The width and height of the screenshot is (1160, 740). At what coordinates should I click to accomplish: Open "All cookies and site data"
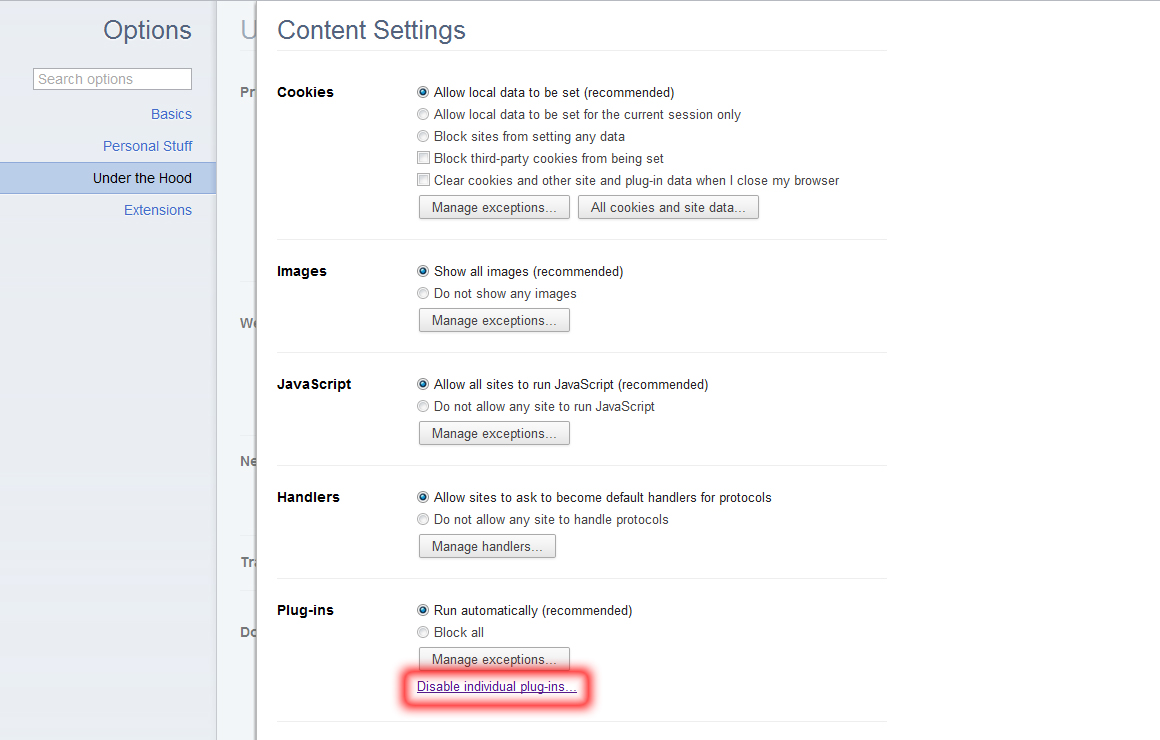click(668, 207)
